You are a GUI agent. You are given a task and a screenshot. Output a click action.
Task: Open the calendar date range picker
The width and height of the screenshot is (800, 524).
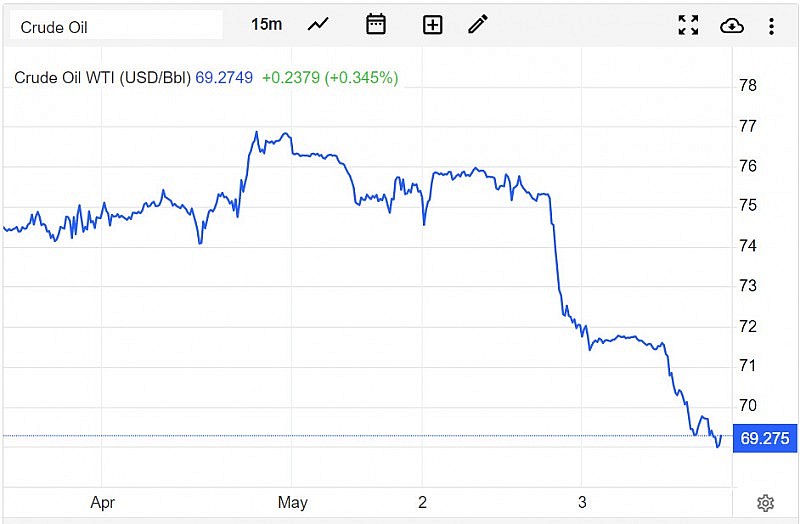(376, 25)
